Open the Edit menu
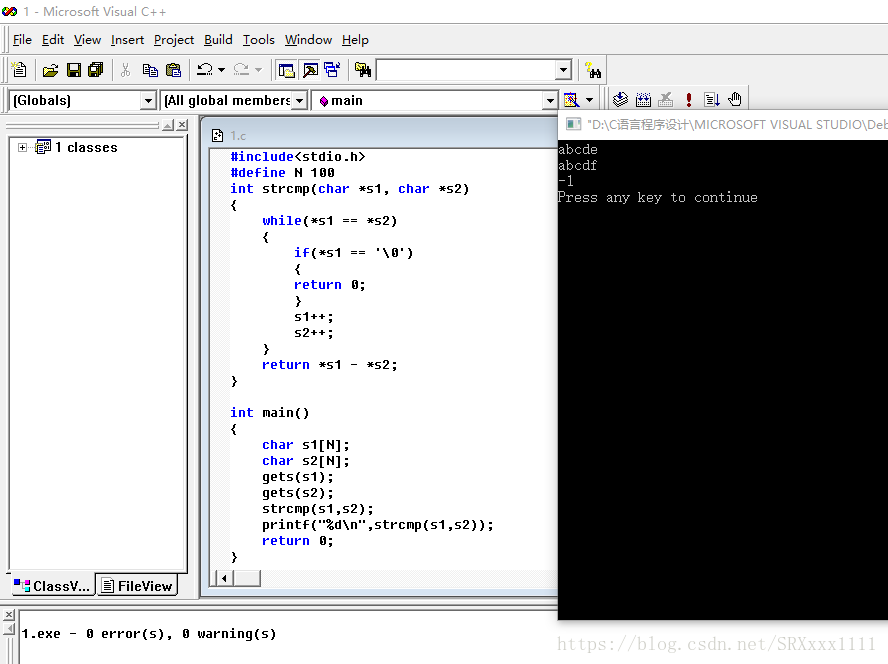888x664 pixels. pos(53,40)
